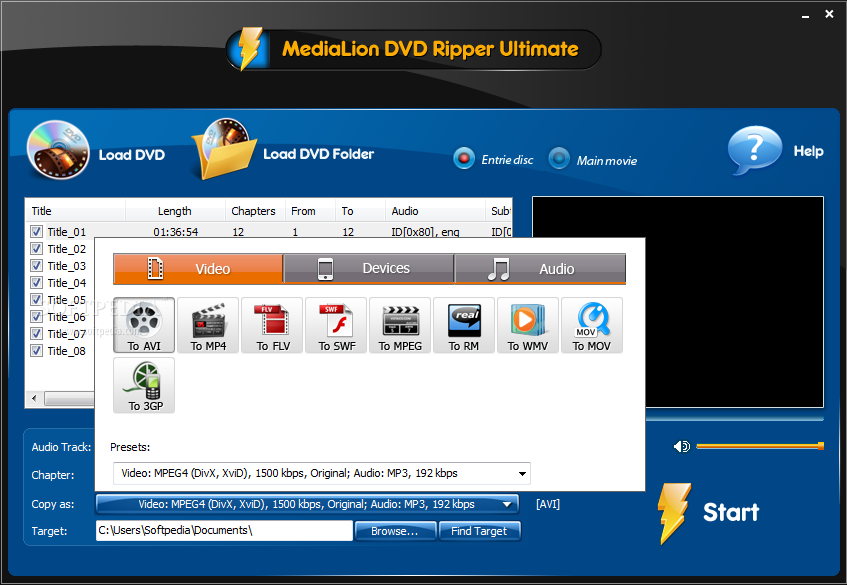The image size is (847, 585).
Task: Uncheck the Title_01 checkbox
Action: coord(36,232)
